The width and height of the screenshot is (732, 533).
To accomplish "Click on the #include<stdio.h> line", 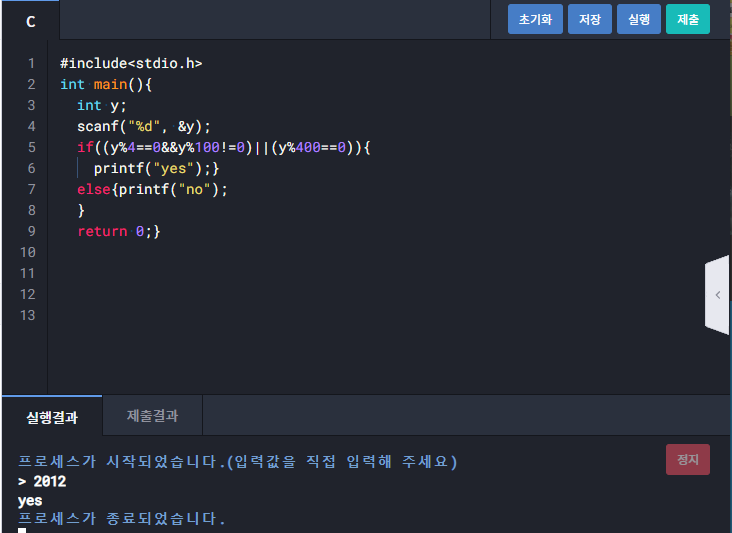I will click(x=131, y=63).
